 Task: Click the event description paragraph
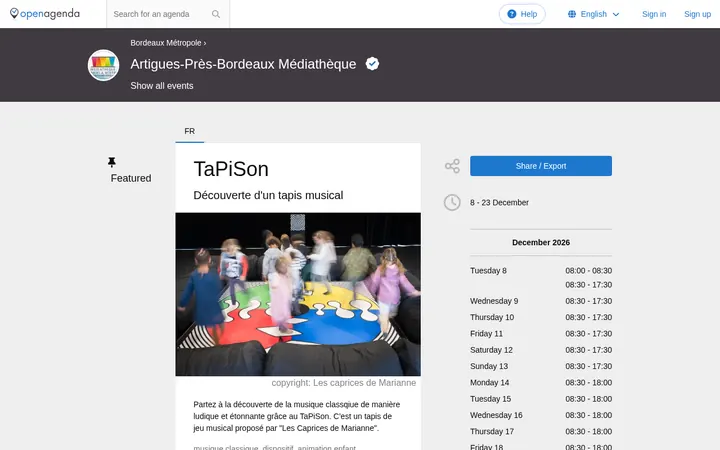click(297, 416)
